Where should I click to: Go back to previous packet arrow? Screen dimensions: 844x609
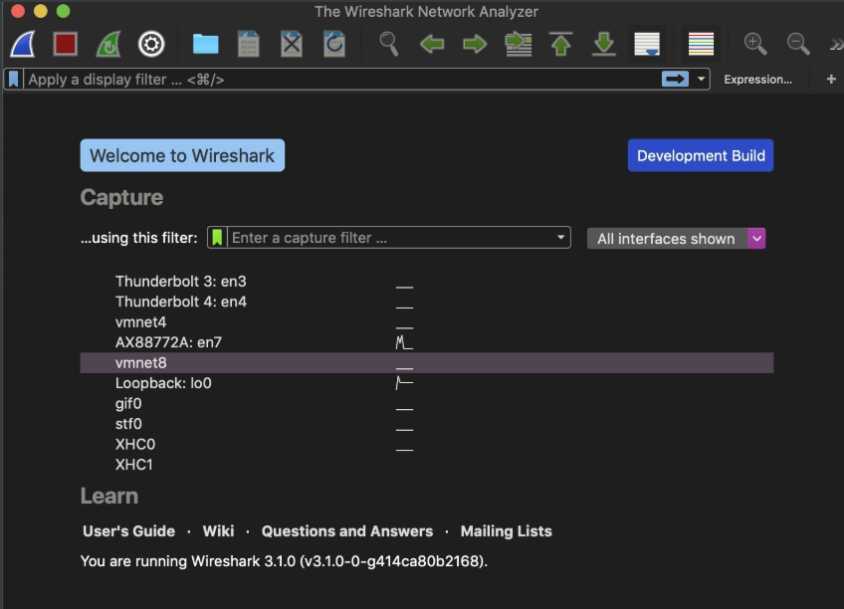[x=432, y=44]
